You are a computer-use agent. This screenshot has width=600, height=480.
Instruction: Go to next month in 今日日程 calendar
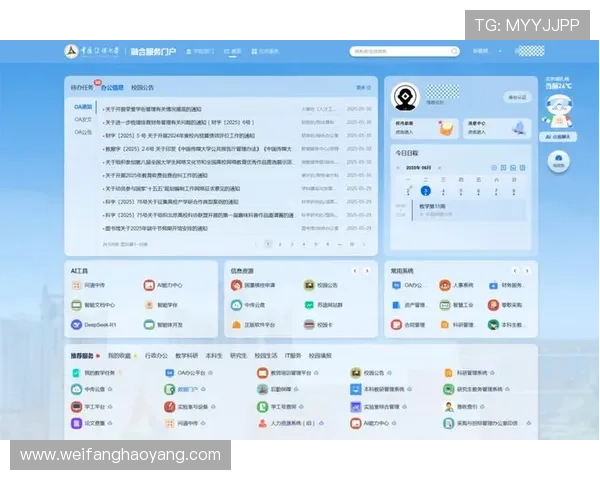point(439,168)
